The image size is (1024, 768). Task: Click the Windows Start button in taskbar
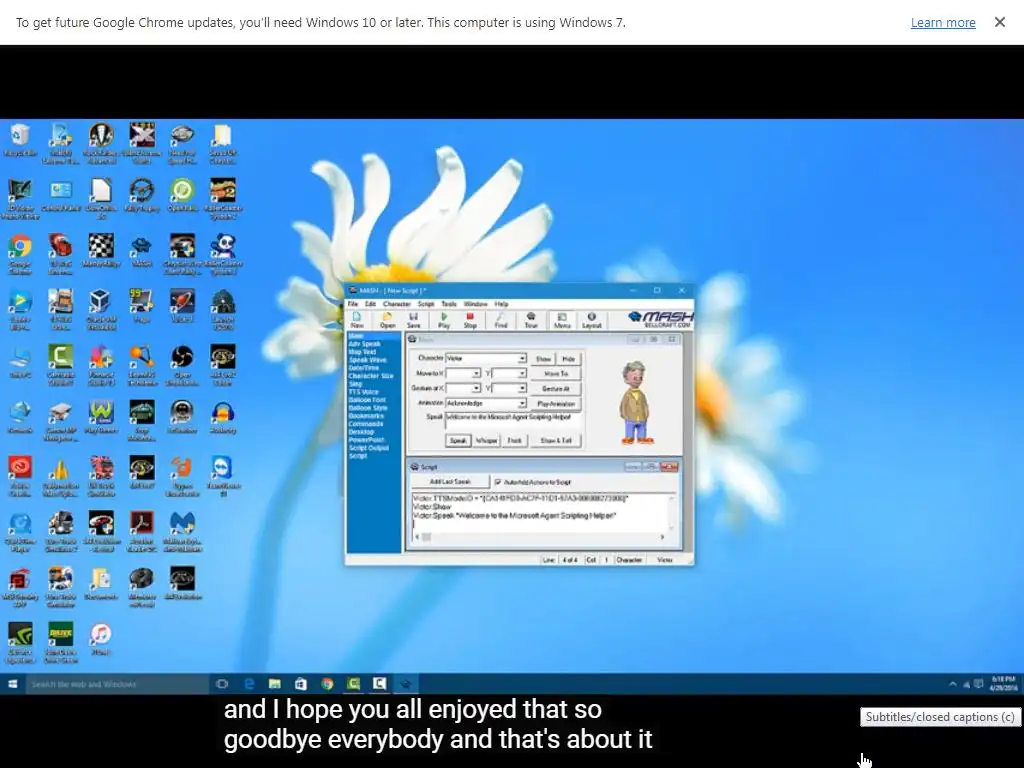point(12,684)
